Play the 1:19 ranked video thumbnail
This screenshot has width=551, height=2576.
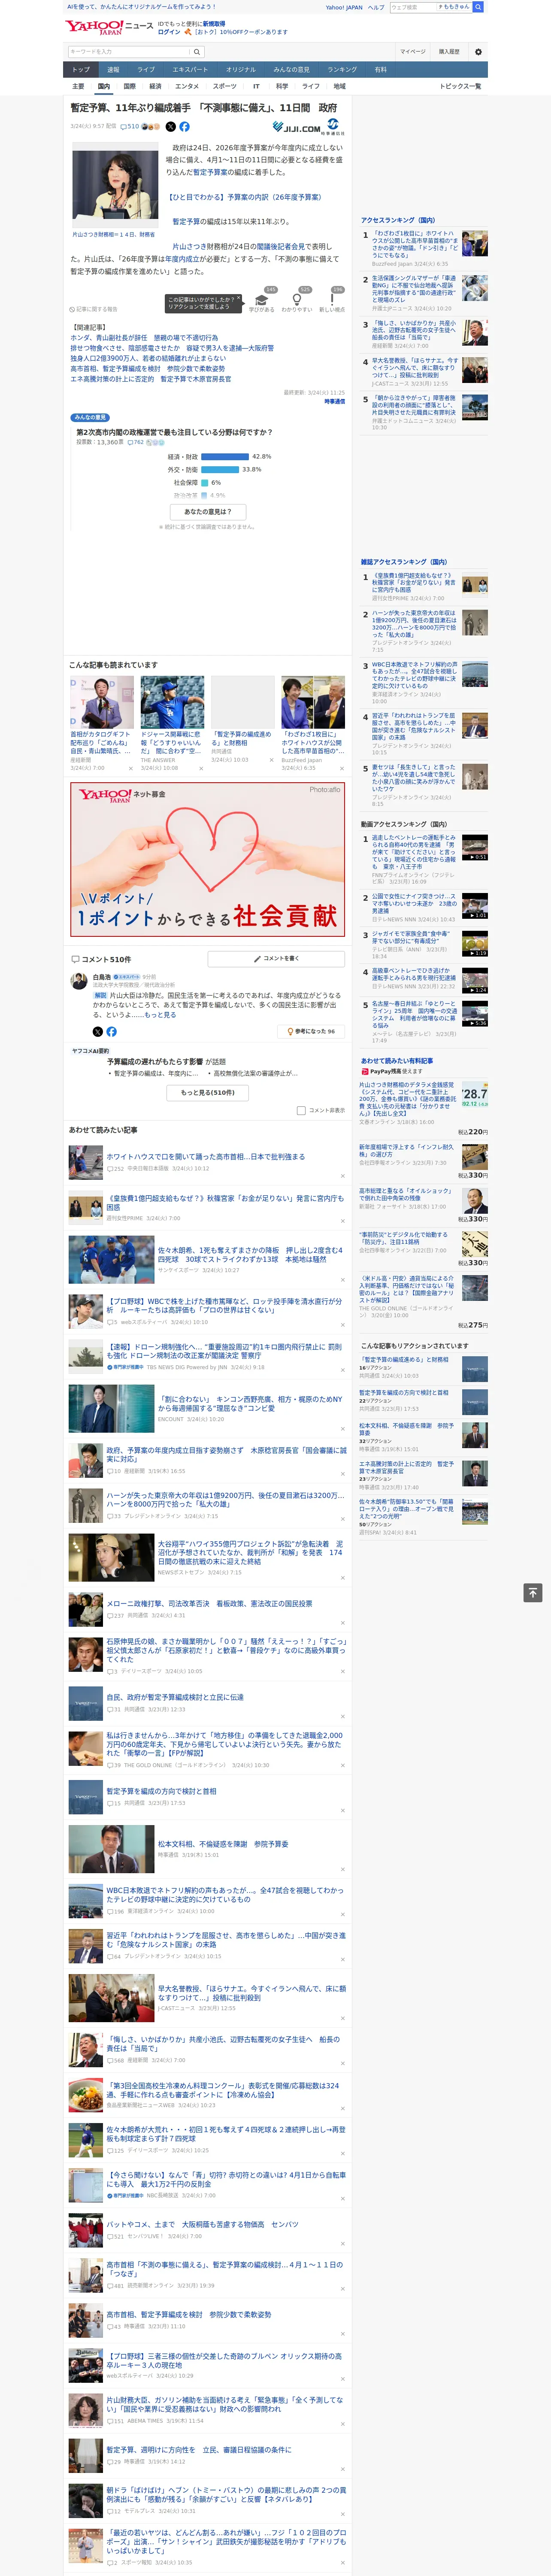point(475,944)
